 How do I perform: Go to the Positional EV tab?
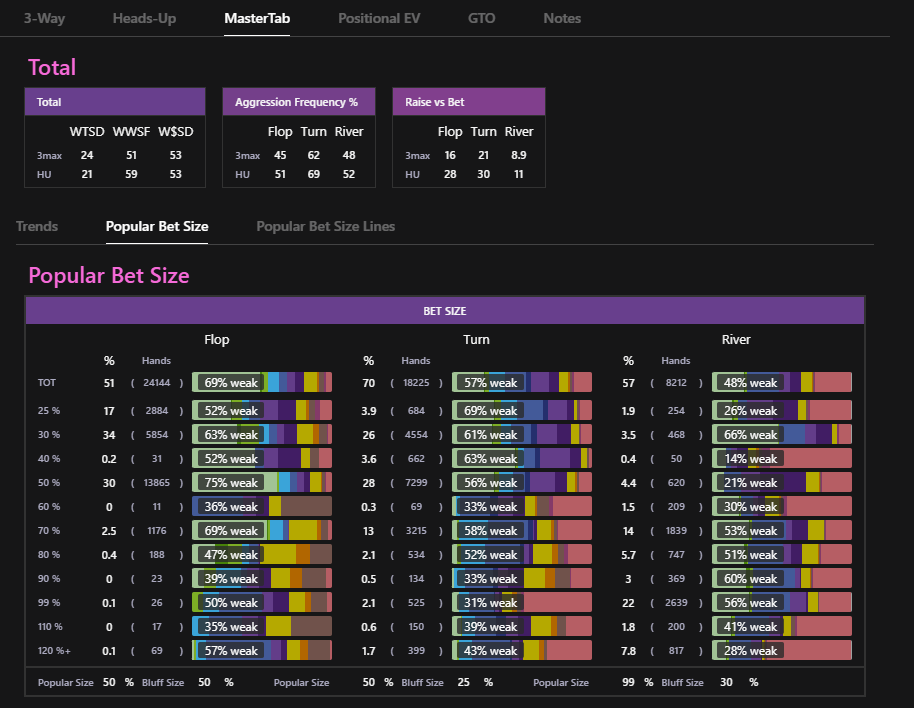click(x=379, y=18)
